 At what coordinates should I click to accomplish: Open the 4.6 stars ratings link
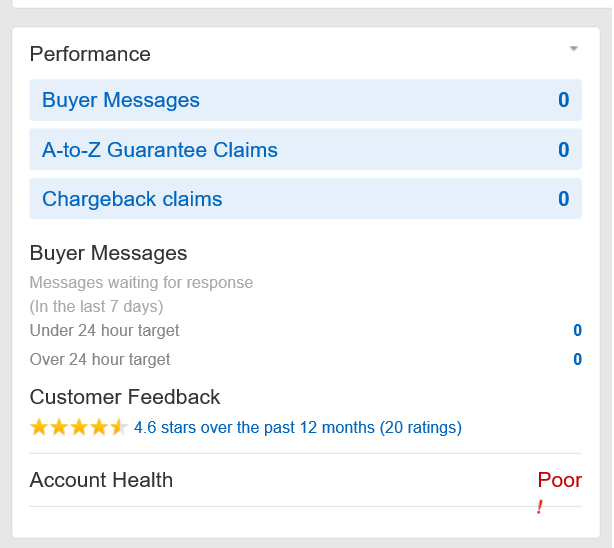tap(298, 427)
